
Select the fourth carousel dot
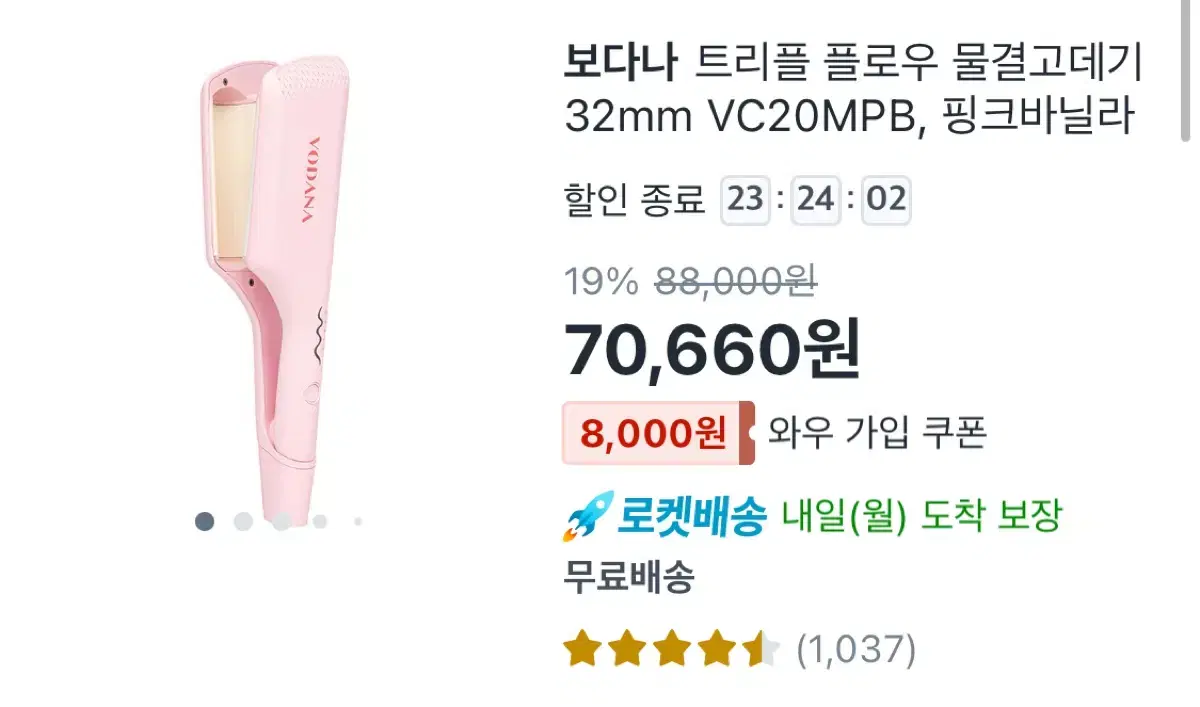pos(320,521)
